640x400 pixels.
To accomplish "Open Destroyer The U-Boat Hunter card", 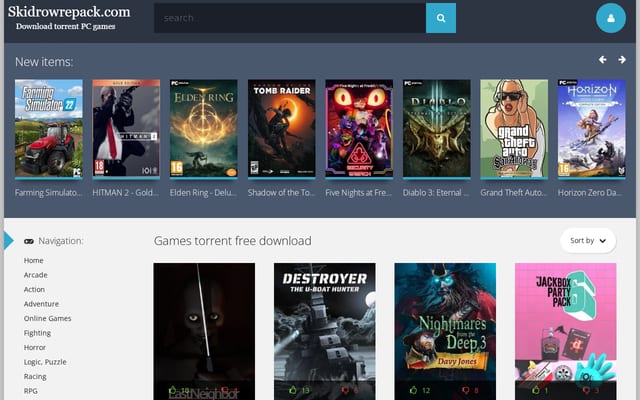I will pos(325,331).
